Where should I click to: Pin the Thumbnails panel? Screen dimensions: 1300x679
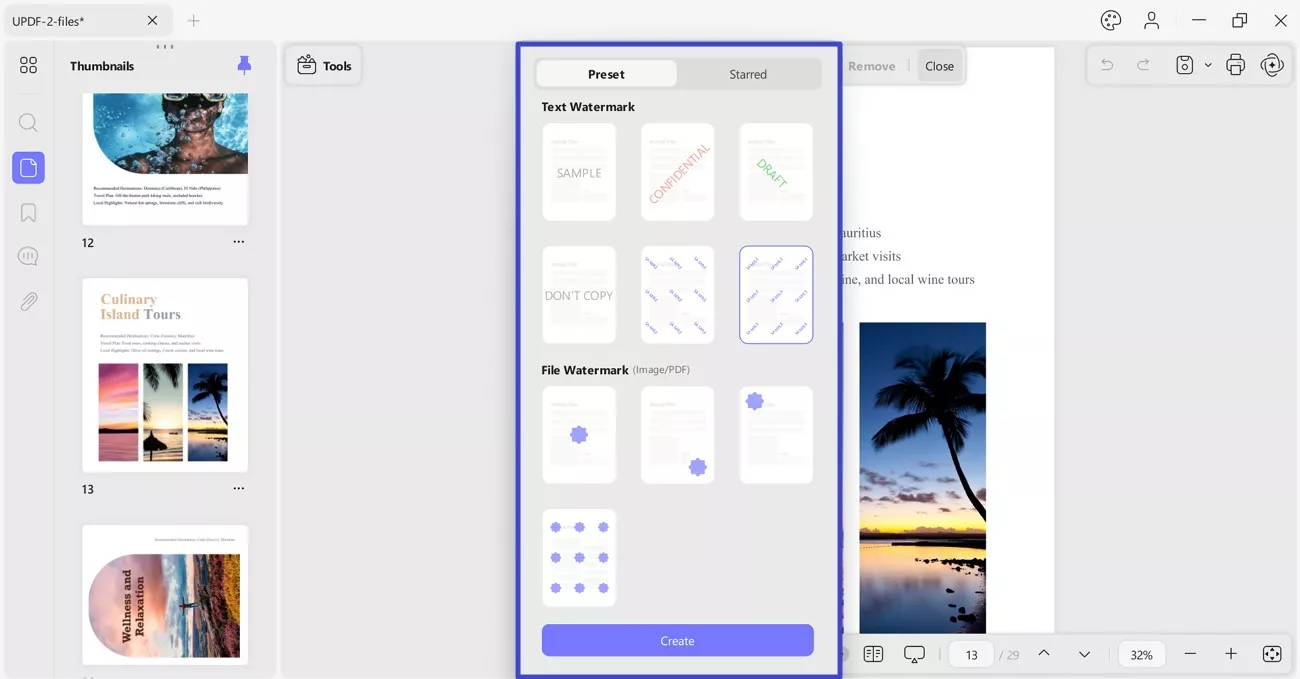[x=244, y=65]
